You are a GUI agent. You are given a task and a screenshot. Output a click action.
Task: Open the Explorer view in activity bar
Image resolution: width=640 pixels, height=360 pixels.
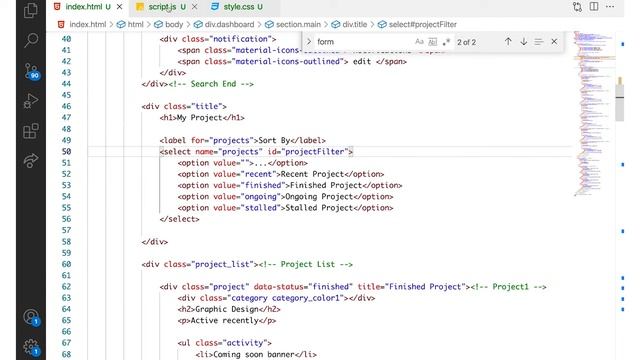pyautogui.click(x=31, y=10)
